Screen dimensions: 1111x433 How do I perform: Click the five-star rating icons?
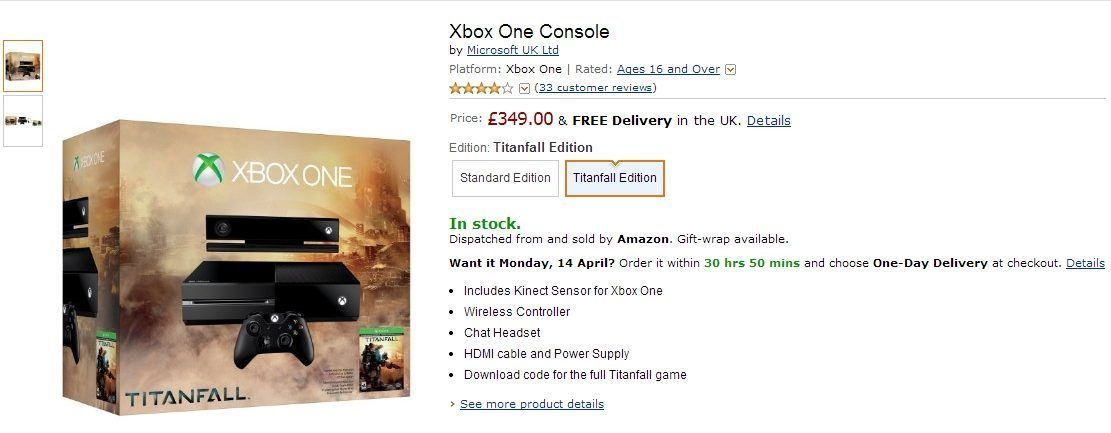pos(481,88)
